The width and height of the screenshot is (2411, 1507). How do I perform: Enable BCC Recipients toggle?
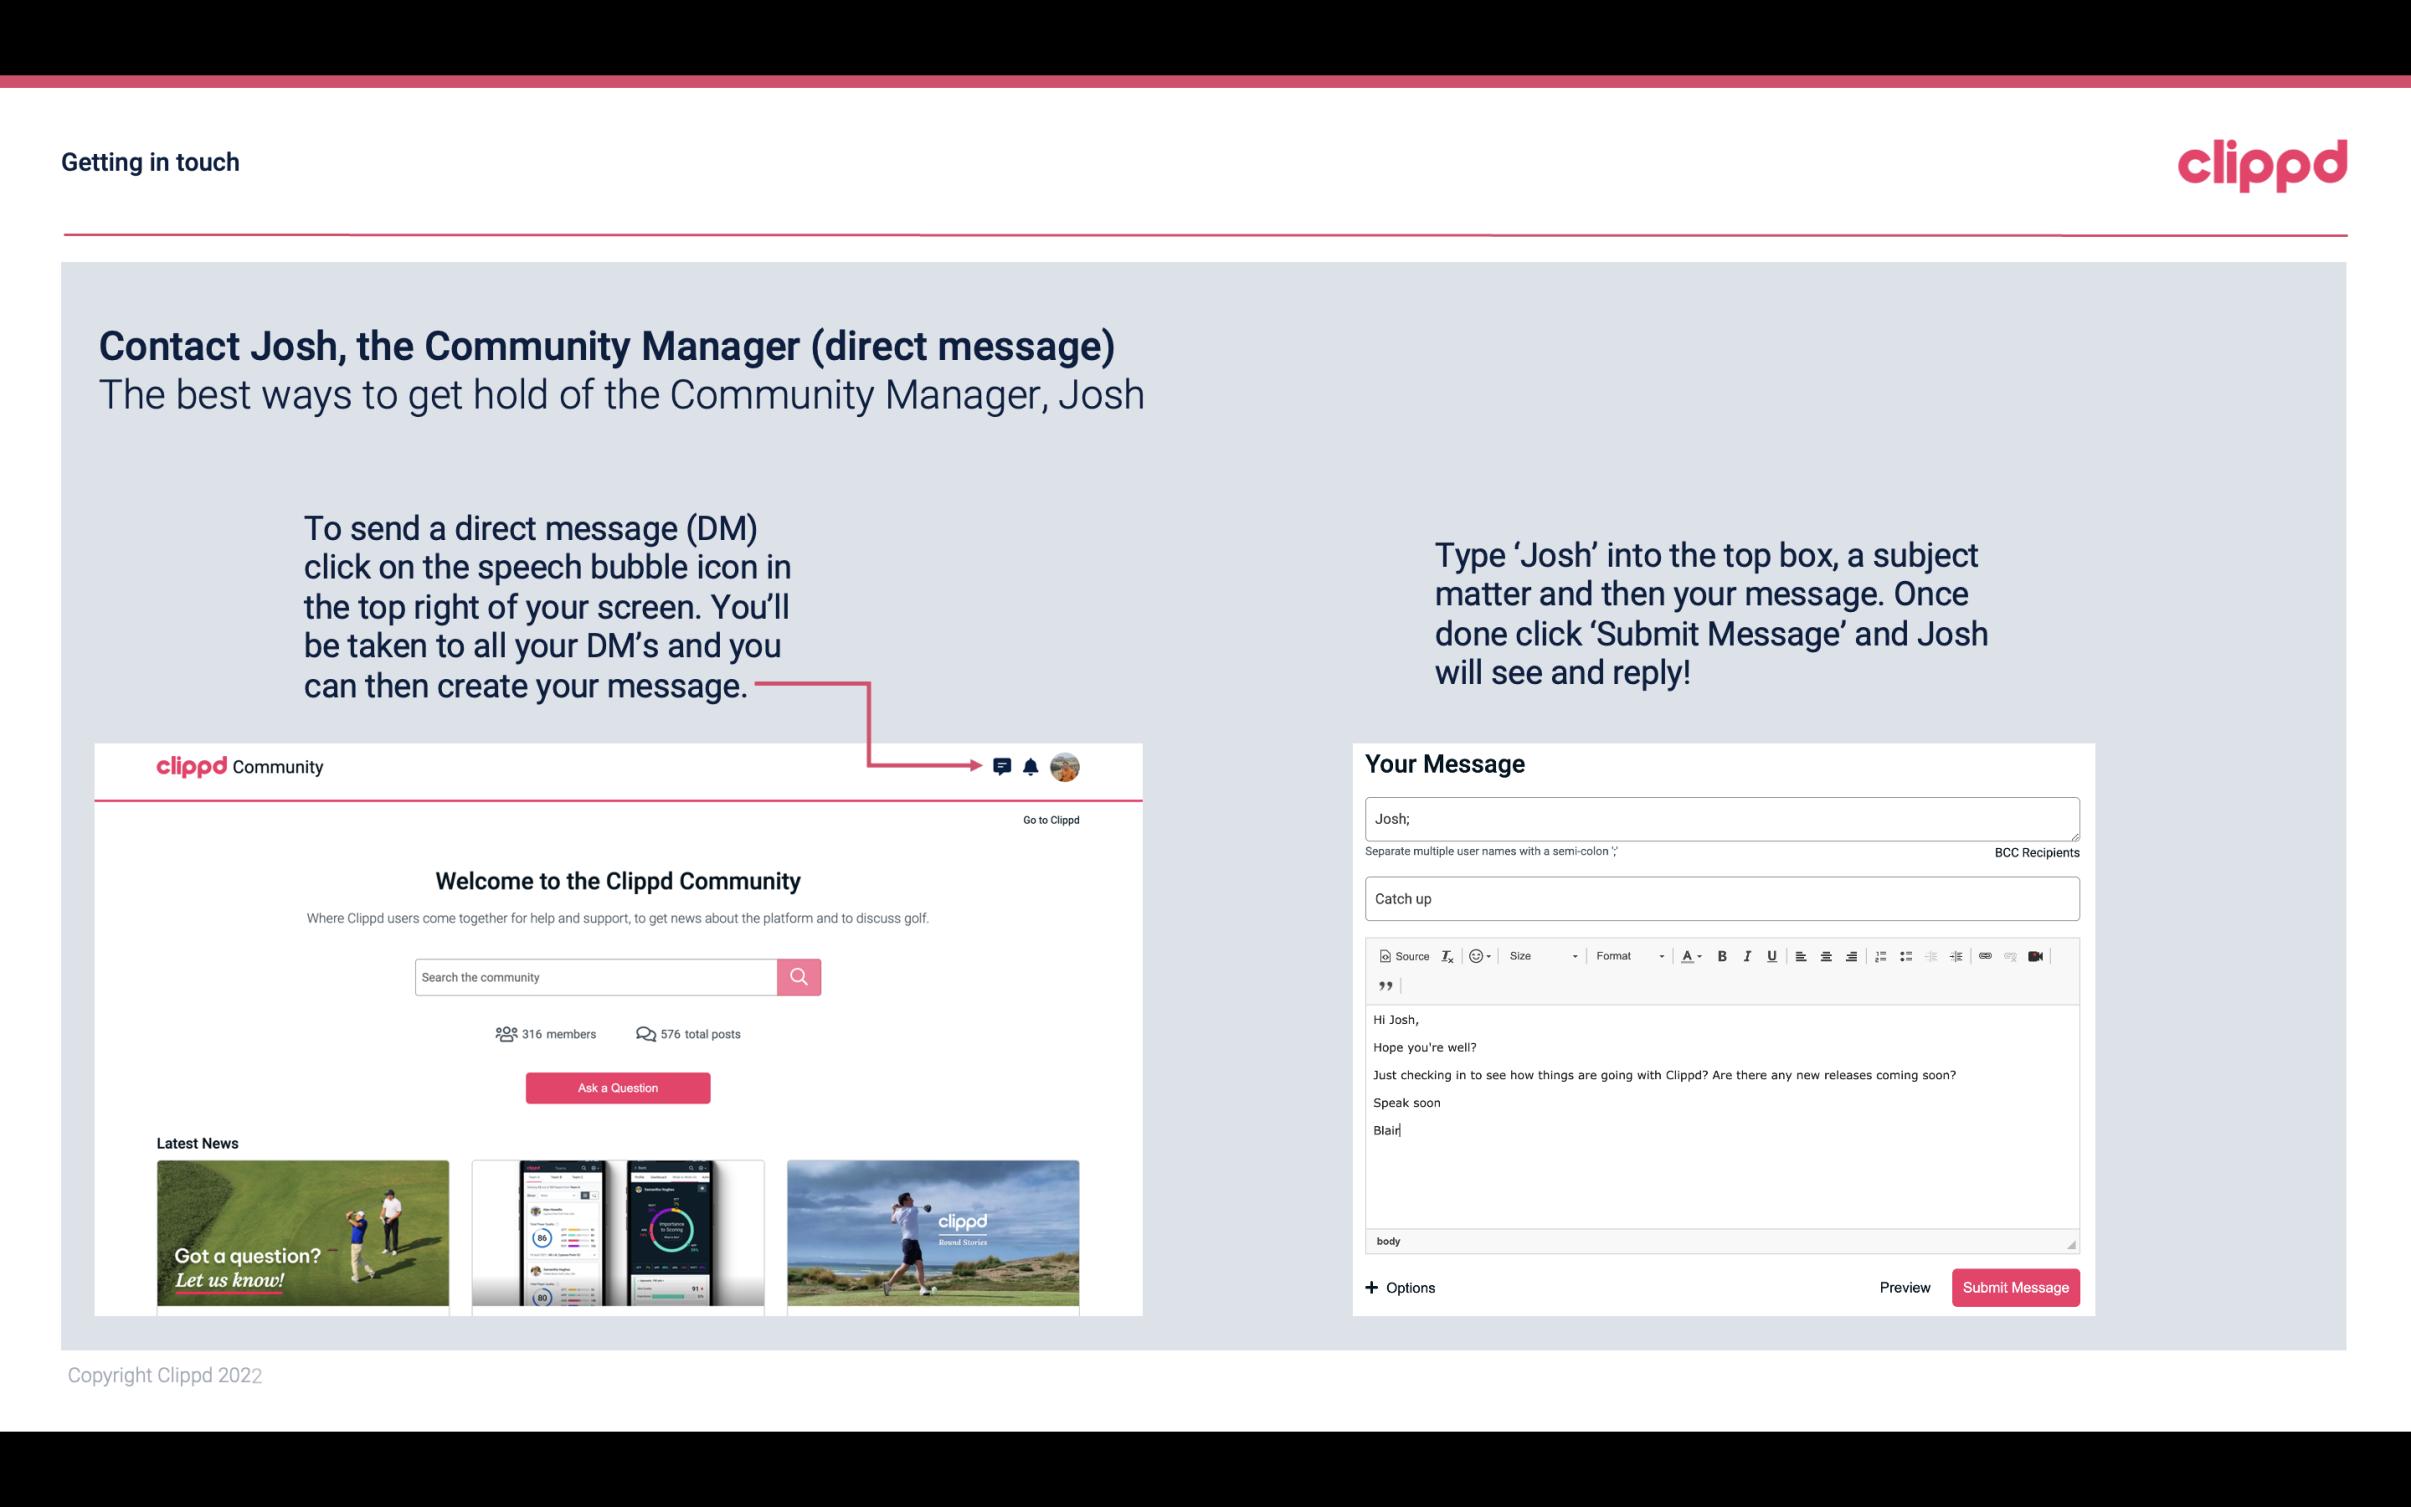pyautogui.click(x=2033, y=852)
